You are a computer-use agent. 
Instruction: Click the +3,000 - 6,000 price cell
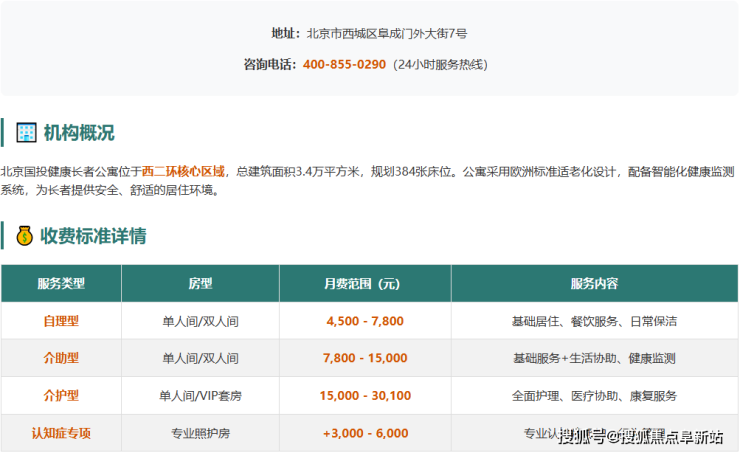365,433
